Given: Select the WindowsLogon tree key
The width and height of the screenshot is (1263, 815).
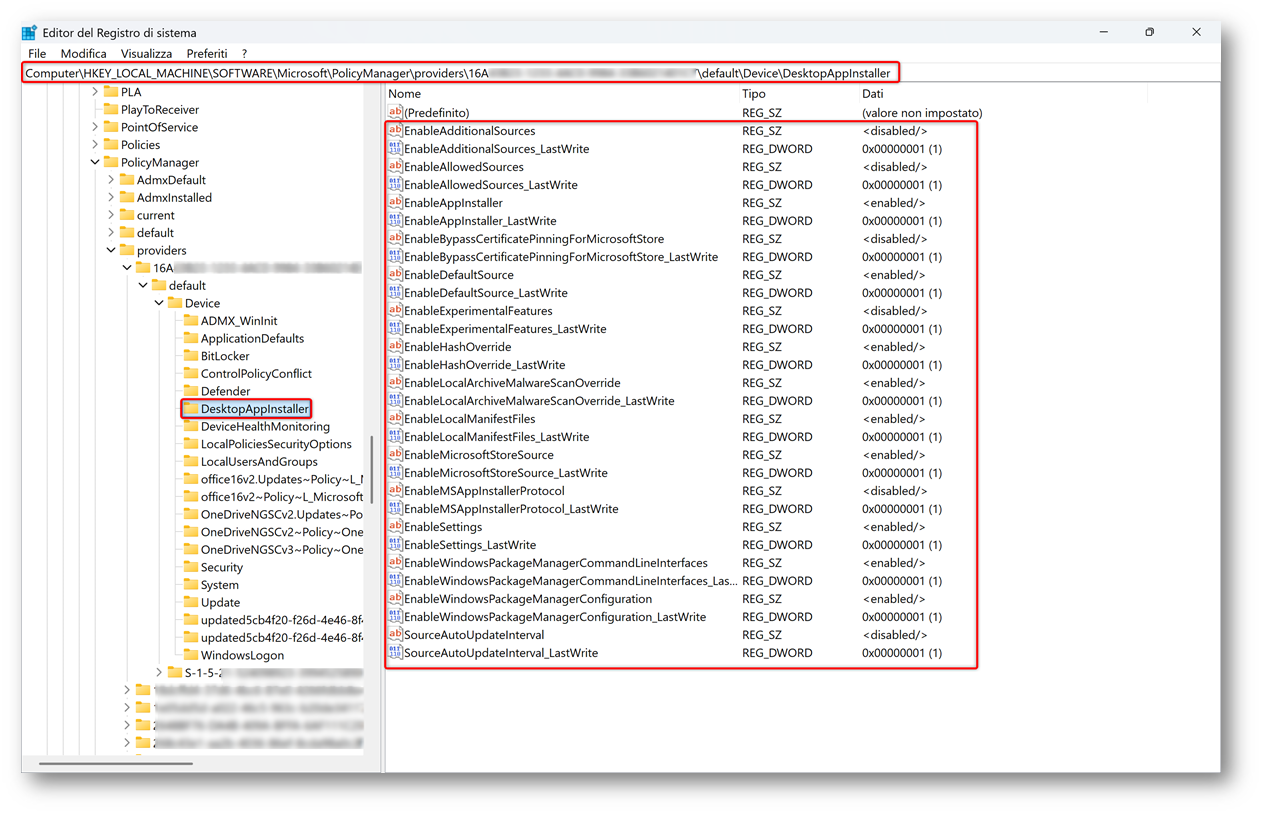Looking at the screenshot, I should pos(242,655).
